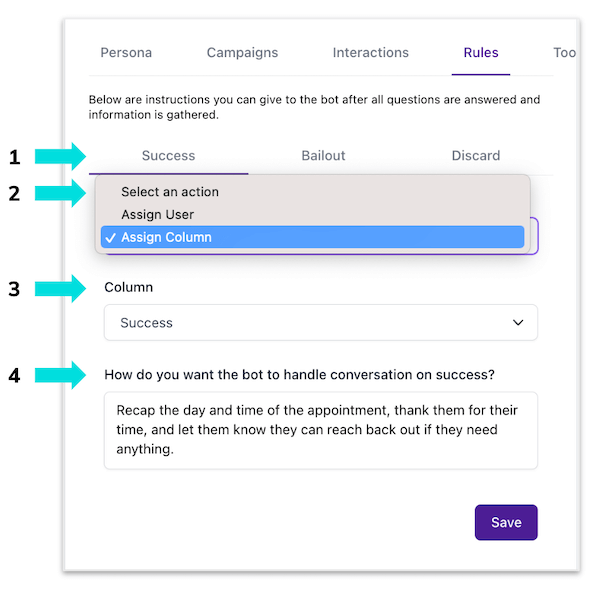The width and height of the screenshot is (600, 594).
Task: Click the cyan arrow labeled 3
Action: tap(61, 289)
